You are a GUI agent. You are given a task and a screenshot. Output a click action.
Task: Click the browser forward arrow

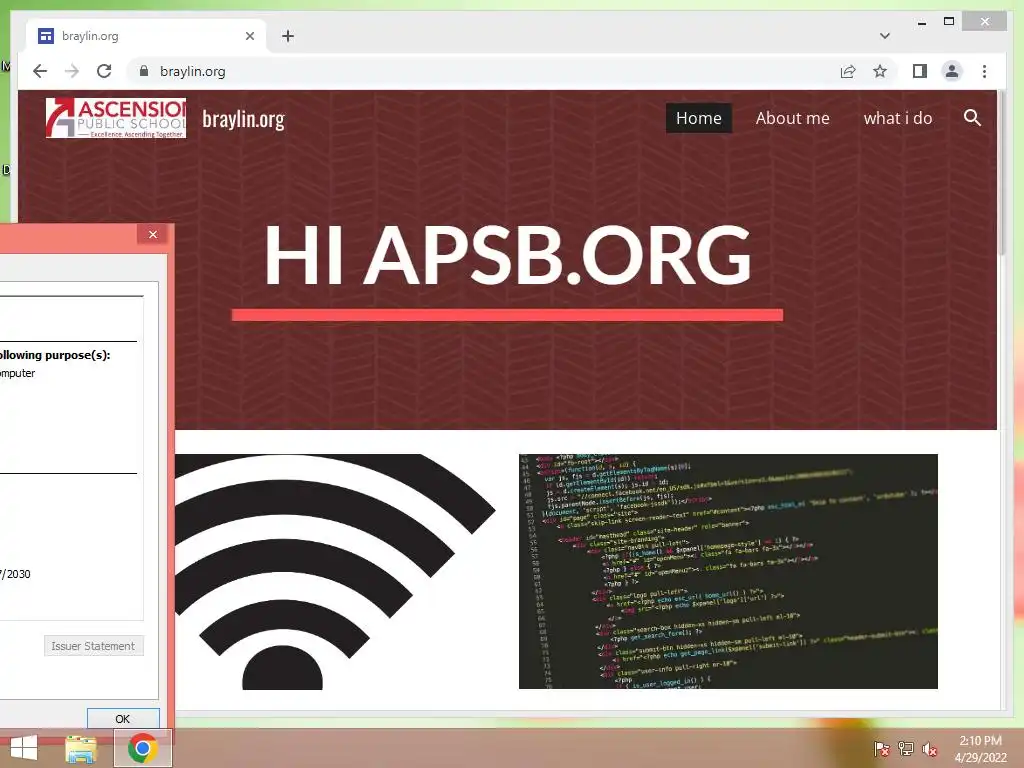[72, 71]
